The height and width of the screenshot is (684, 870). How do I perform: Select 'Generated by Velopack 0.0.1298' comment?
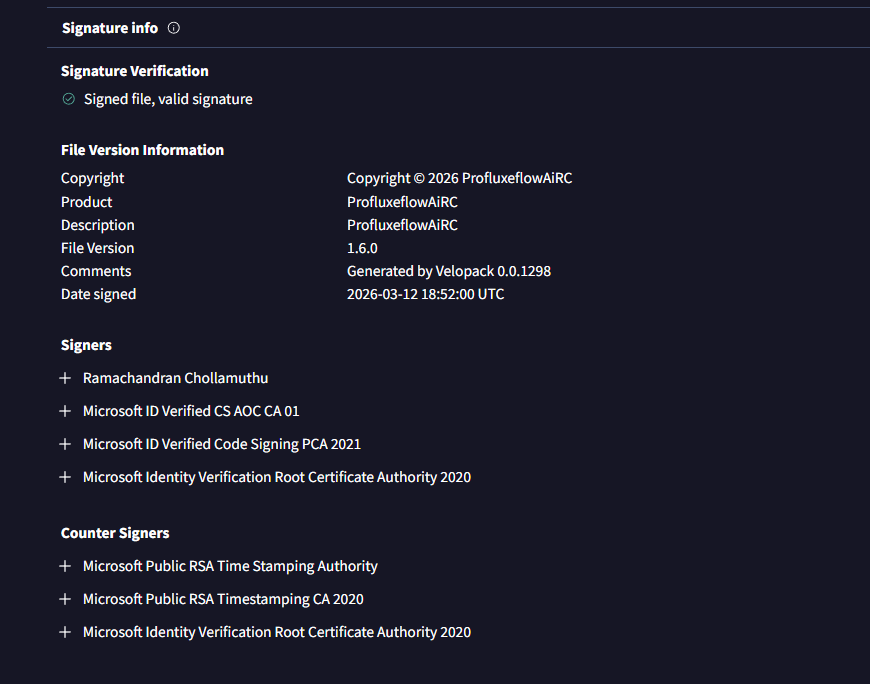pos(449,271)
